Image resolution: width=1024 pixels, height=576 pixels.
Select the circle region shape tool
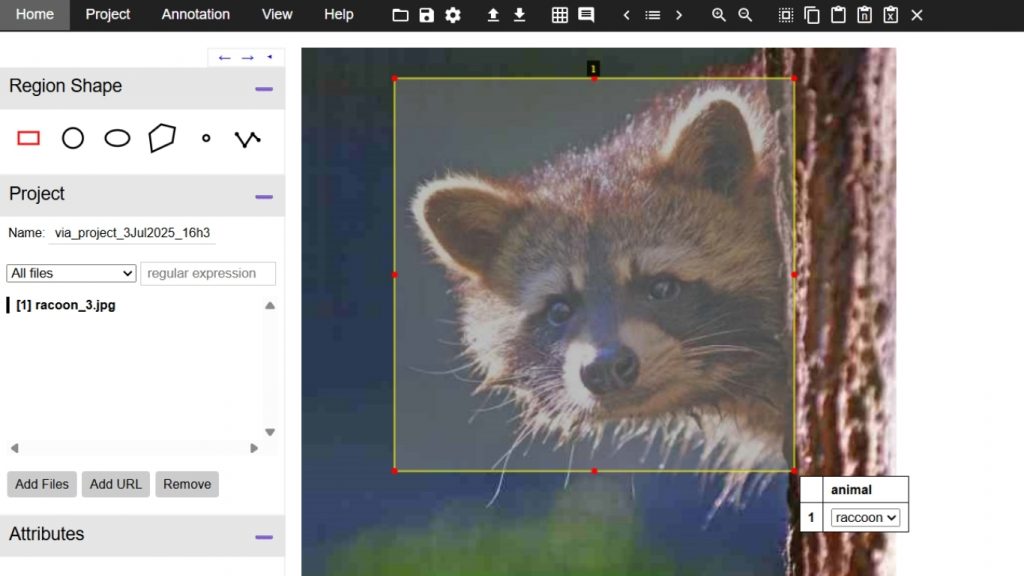(73, 138)
